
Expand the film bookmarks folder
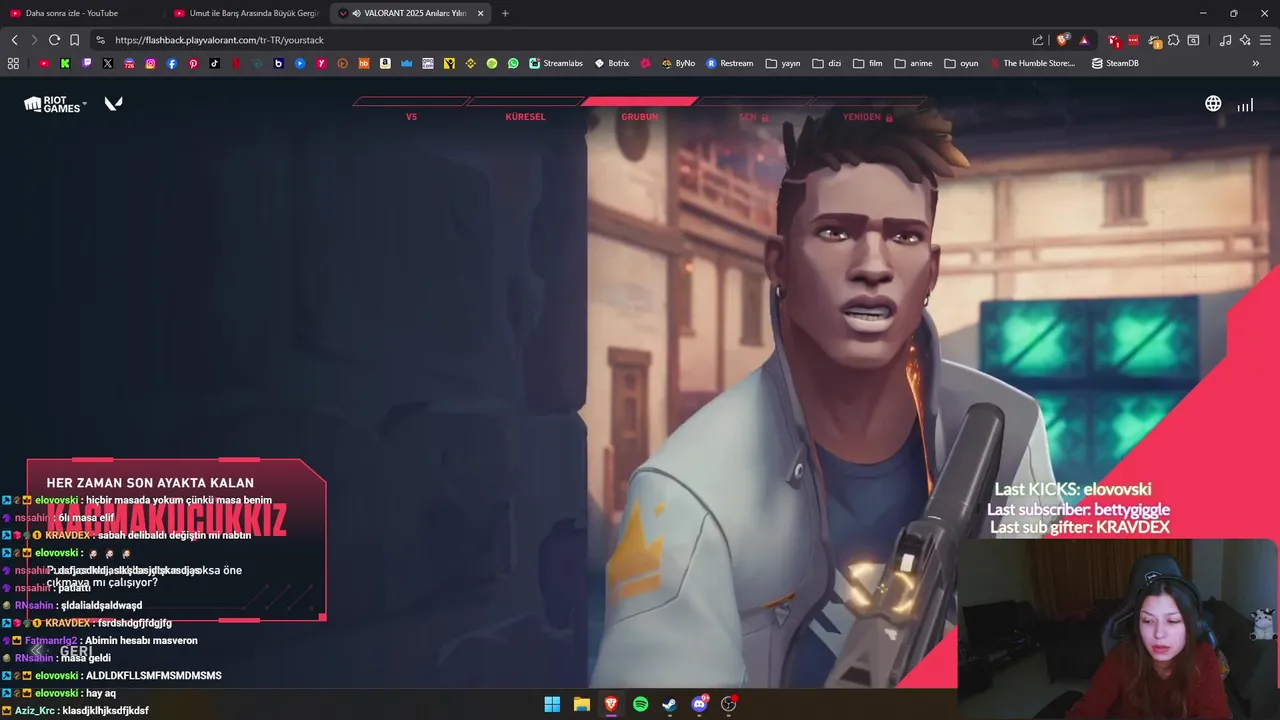coord(868,63)
